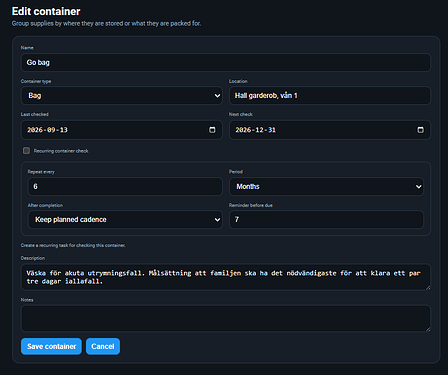
Task: Open the Last checked calendar picker icon
Action: (x=212, y=130)
